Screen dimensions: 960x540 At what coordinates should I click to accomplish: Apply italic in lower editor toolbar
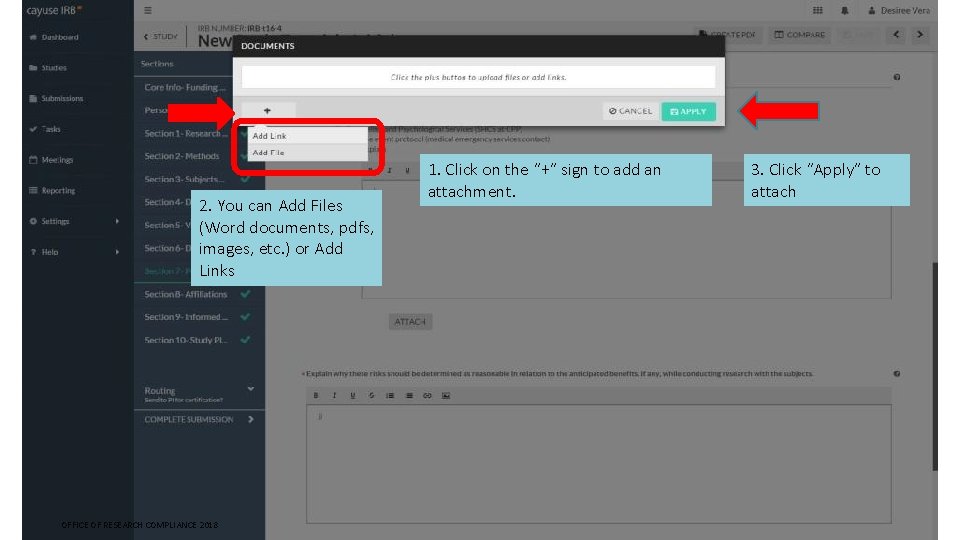334,396
